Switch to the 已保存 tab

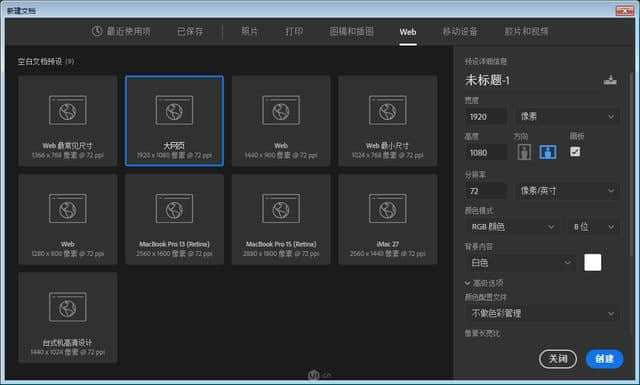190,31
